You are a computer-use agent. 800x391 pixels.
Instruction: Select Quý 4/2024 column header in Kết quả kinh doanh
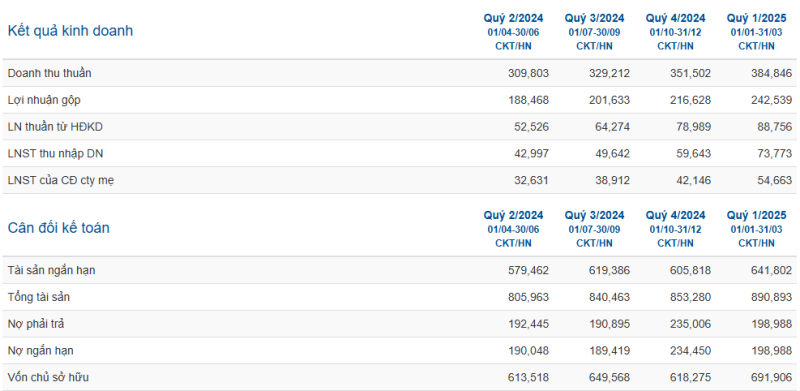click(676, 18)
